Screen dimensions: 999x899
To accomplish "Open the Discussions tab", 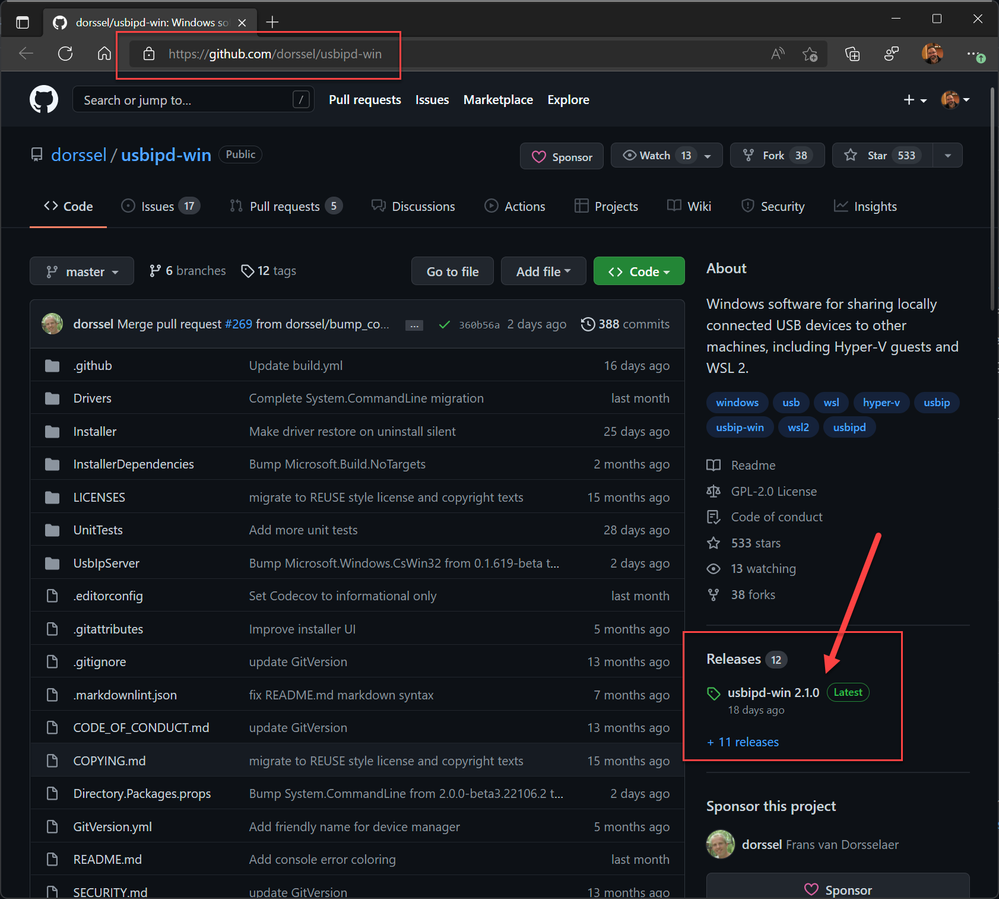I will pos(413,206).
